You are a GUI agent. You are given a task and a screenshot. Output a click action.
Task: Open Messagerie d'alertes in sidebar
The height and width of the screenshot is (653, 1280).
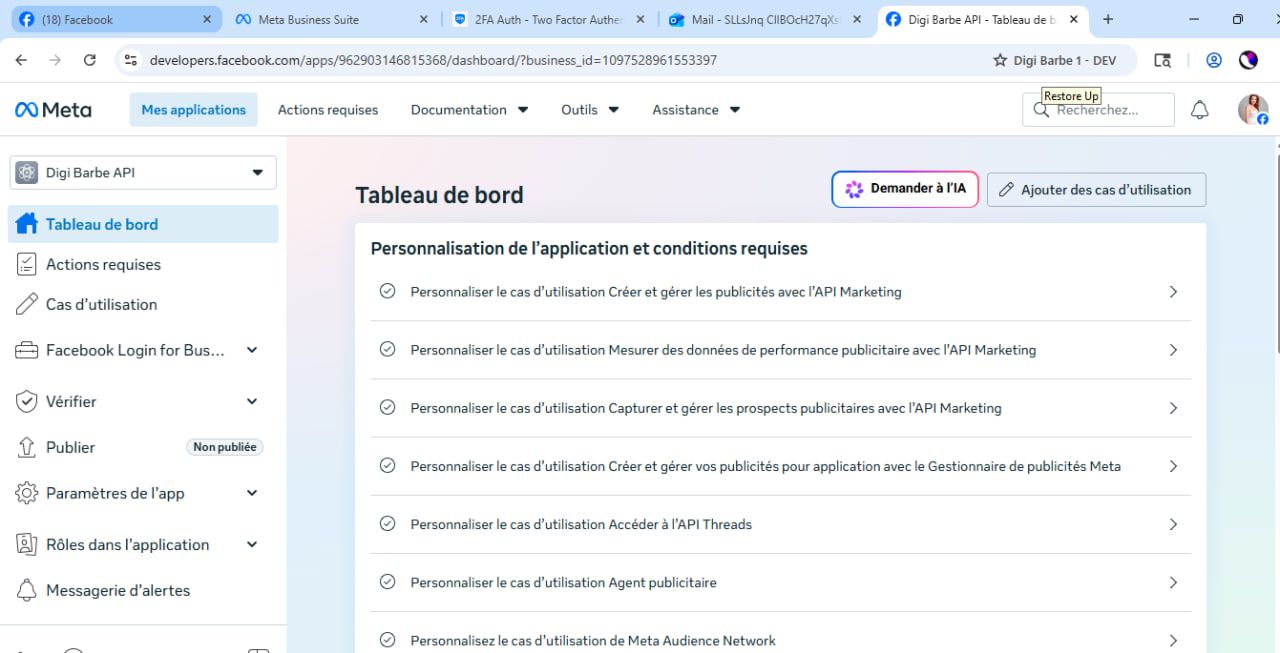(x=143, y=590)
